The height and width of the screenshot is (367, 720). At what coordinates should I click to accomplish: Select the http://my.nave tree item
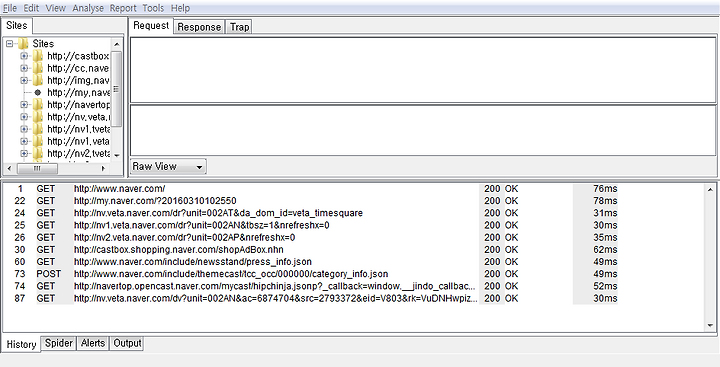click(79, 92)
